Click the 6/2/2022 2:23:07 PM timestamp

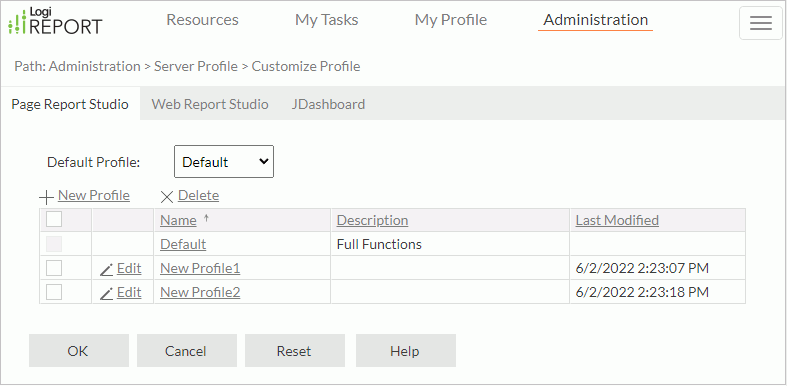[x=642, y=269]
